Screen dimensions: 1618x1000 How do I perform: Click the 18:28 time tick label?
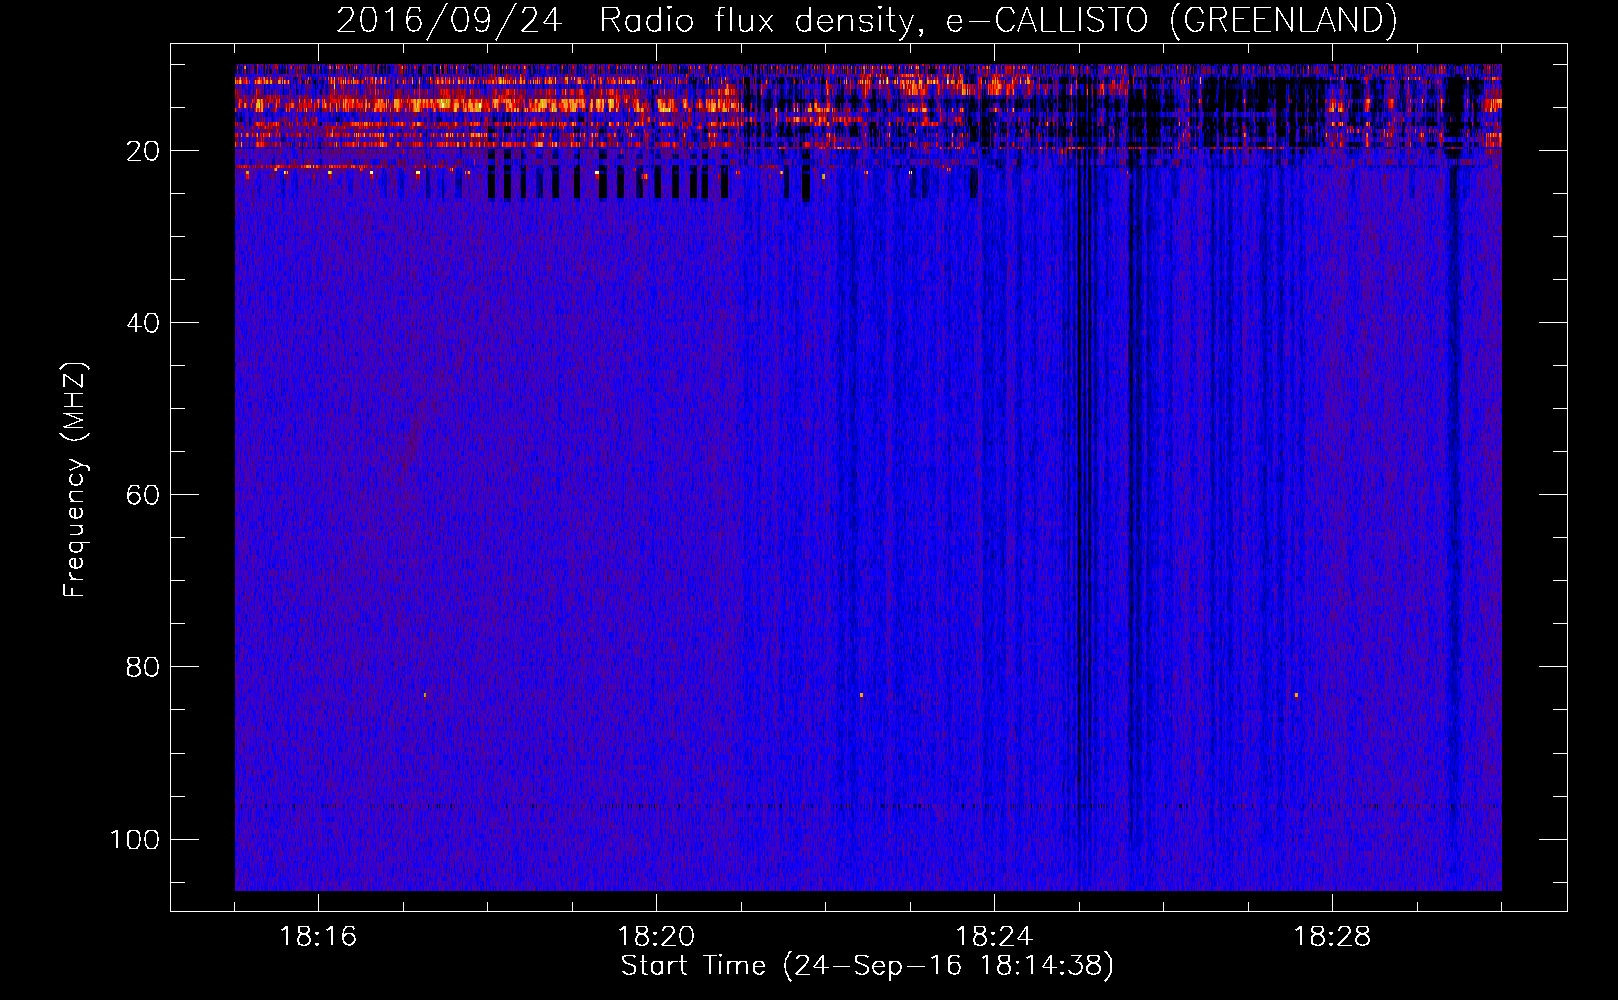(1332, 937)
